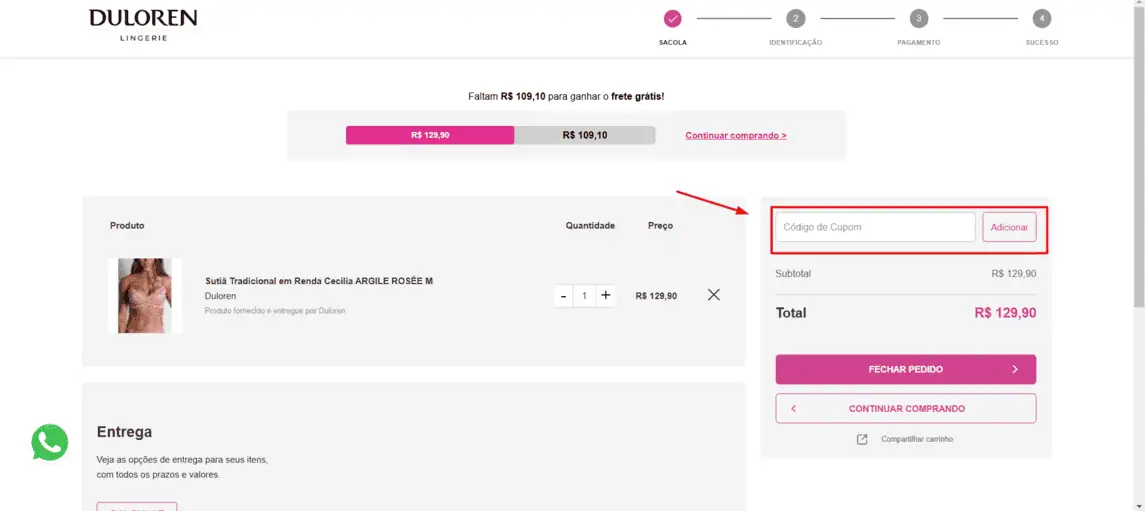The height and width of the screenshot is (511, 1145).
Task: Click the quantity value field showing 1
Action: (x=584, y=296)
